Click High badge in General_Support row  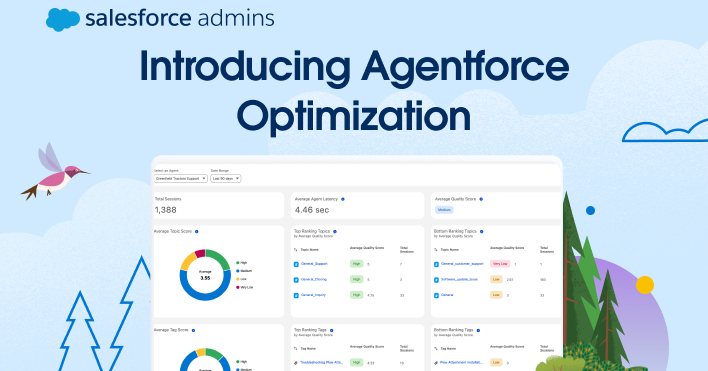click(x=357, y=264)
